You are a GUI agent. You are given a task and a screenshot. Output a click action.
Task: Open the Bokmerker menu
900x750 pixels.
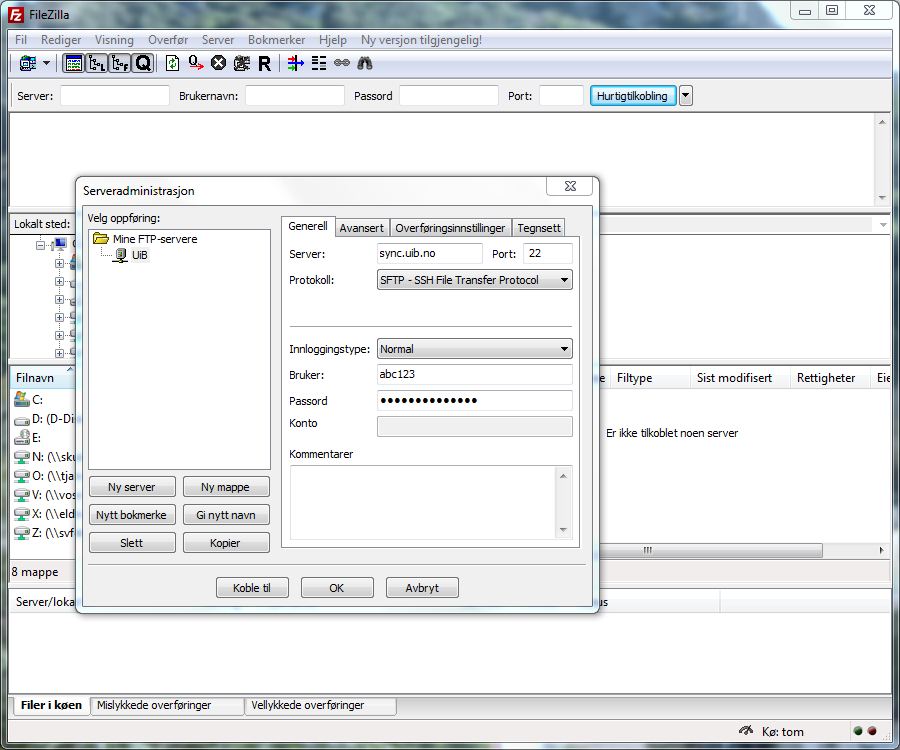click(276, 40)
